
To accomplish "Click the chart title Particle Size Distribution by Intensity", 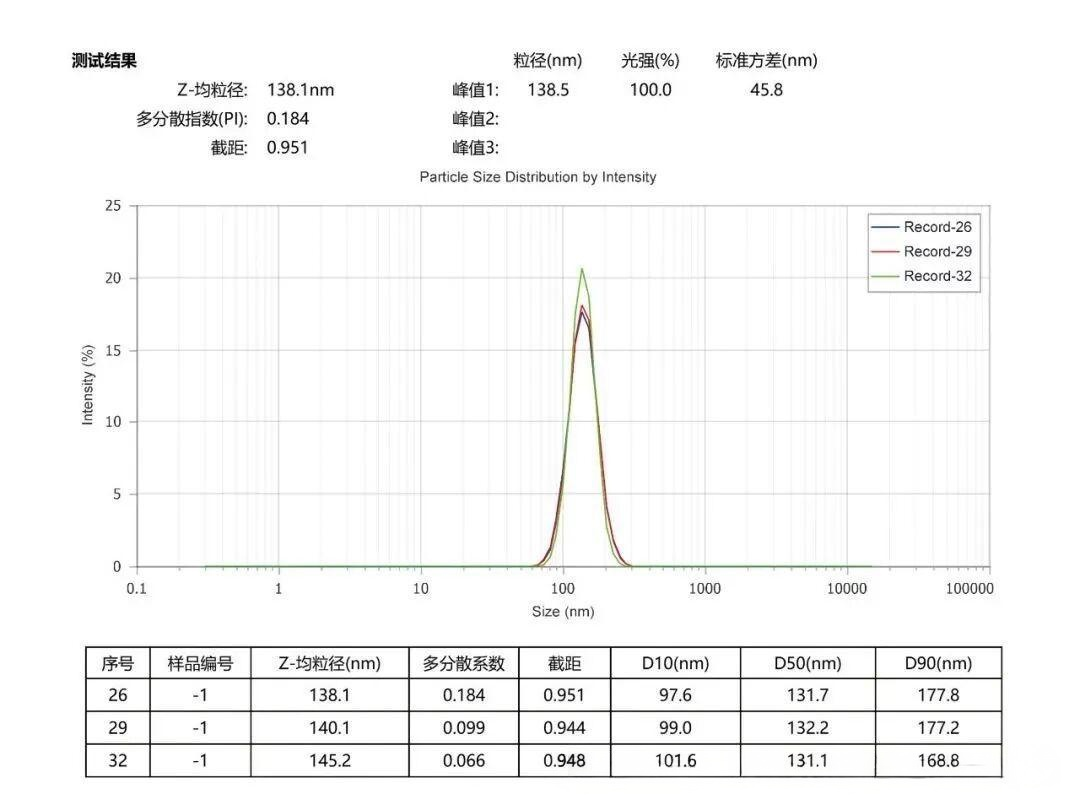I will click(538, 177).
